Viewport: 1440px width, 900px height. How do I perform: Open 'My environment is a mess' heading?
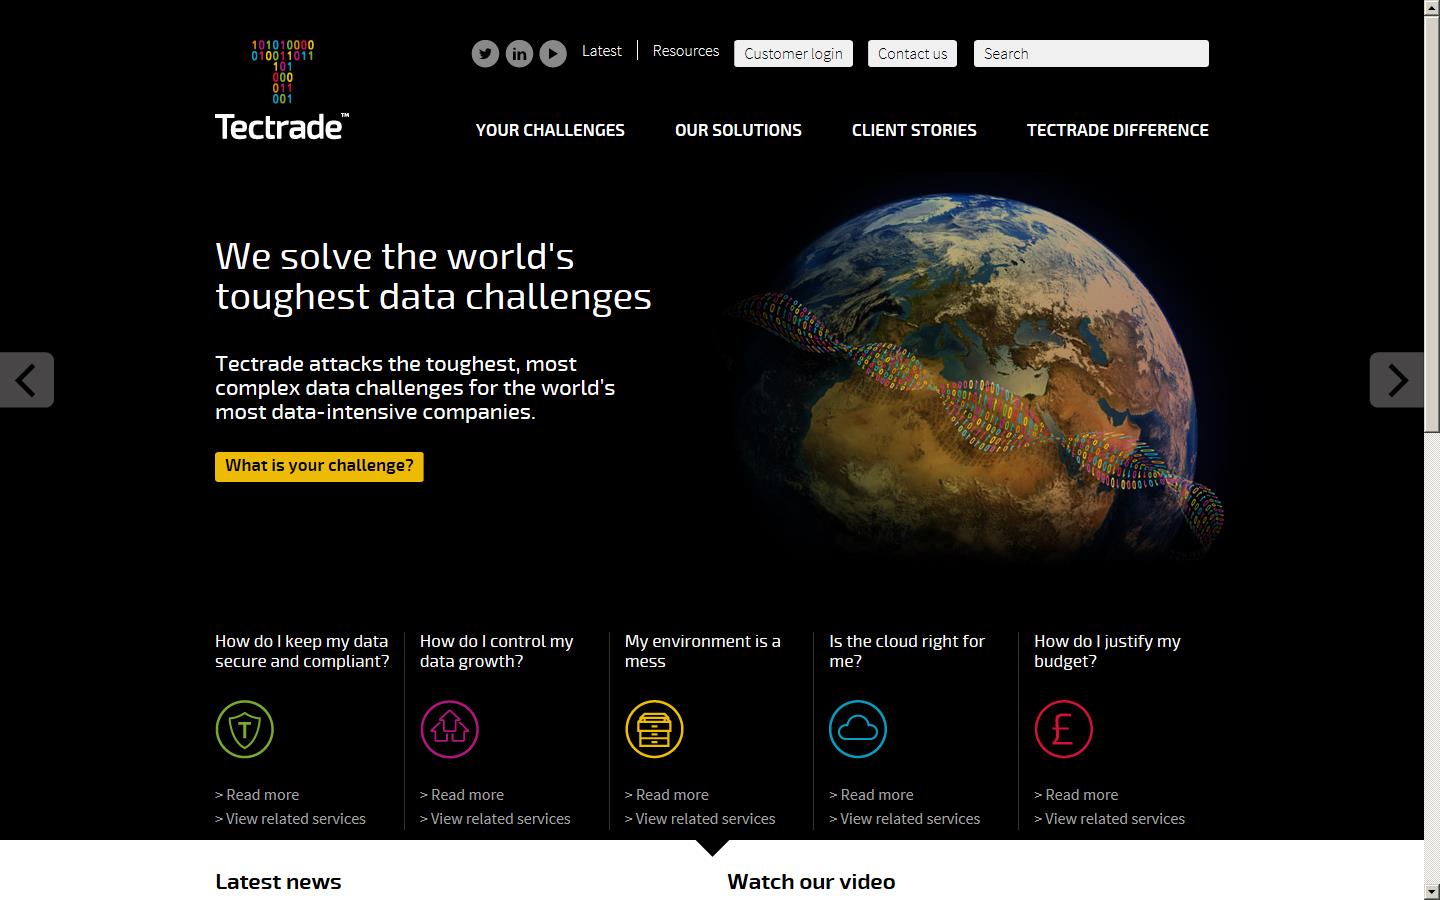tap(703, 651)
